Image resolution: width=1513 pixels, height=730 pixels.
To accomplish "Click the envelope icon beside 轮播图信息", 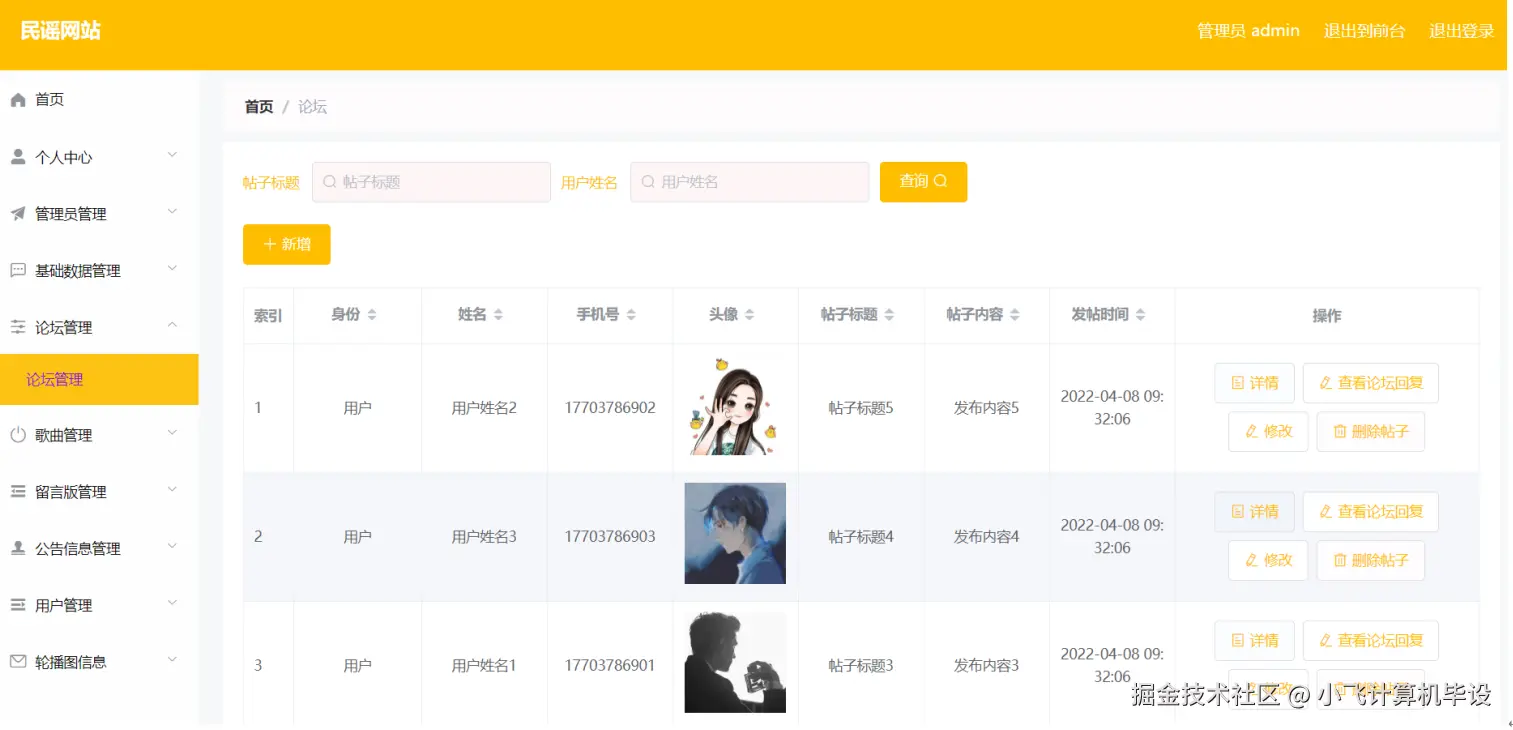I will pyautogui.click(x=18, y=662).
